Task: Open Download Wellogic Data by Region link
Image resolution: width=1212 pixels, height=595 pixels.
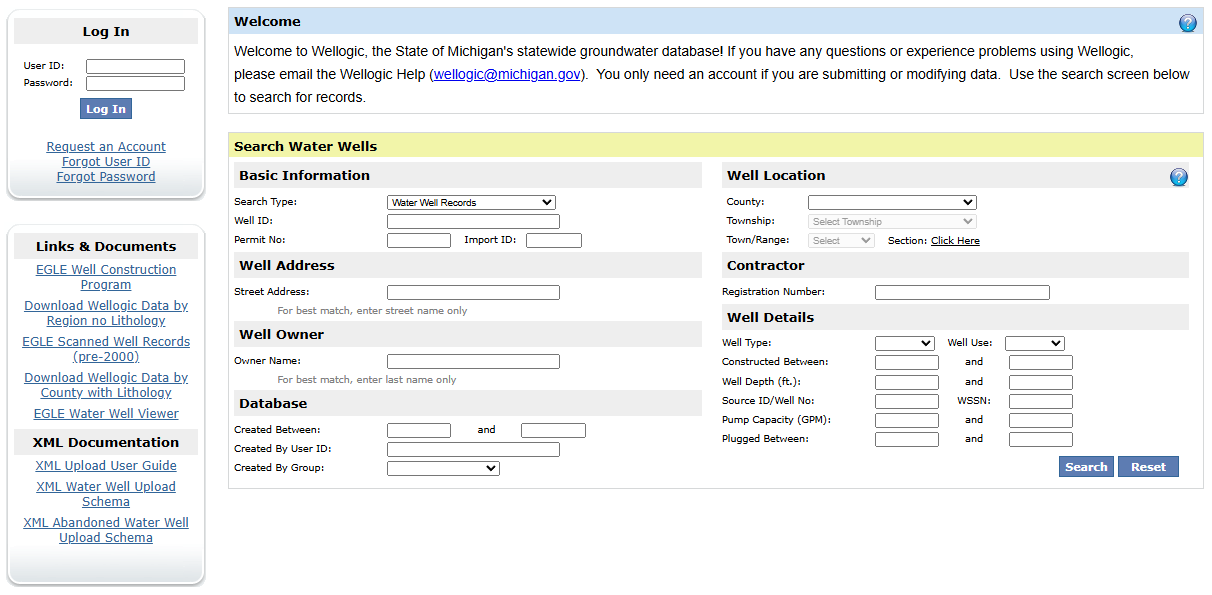Action: coord(106,313)
